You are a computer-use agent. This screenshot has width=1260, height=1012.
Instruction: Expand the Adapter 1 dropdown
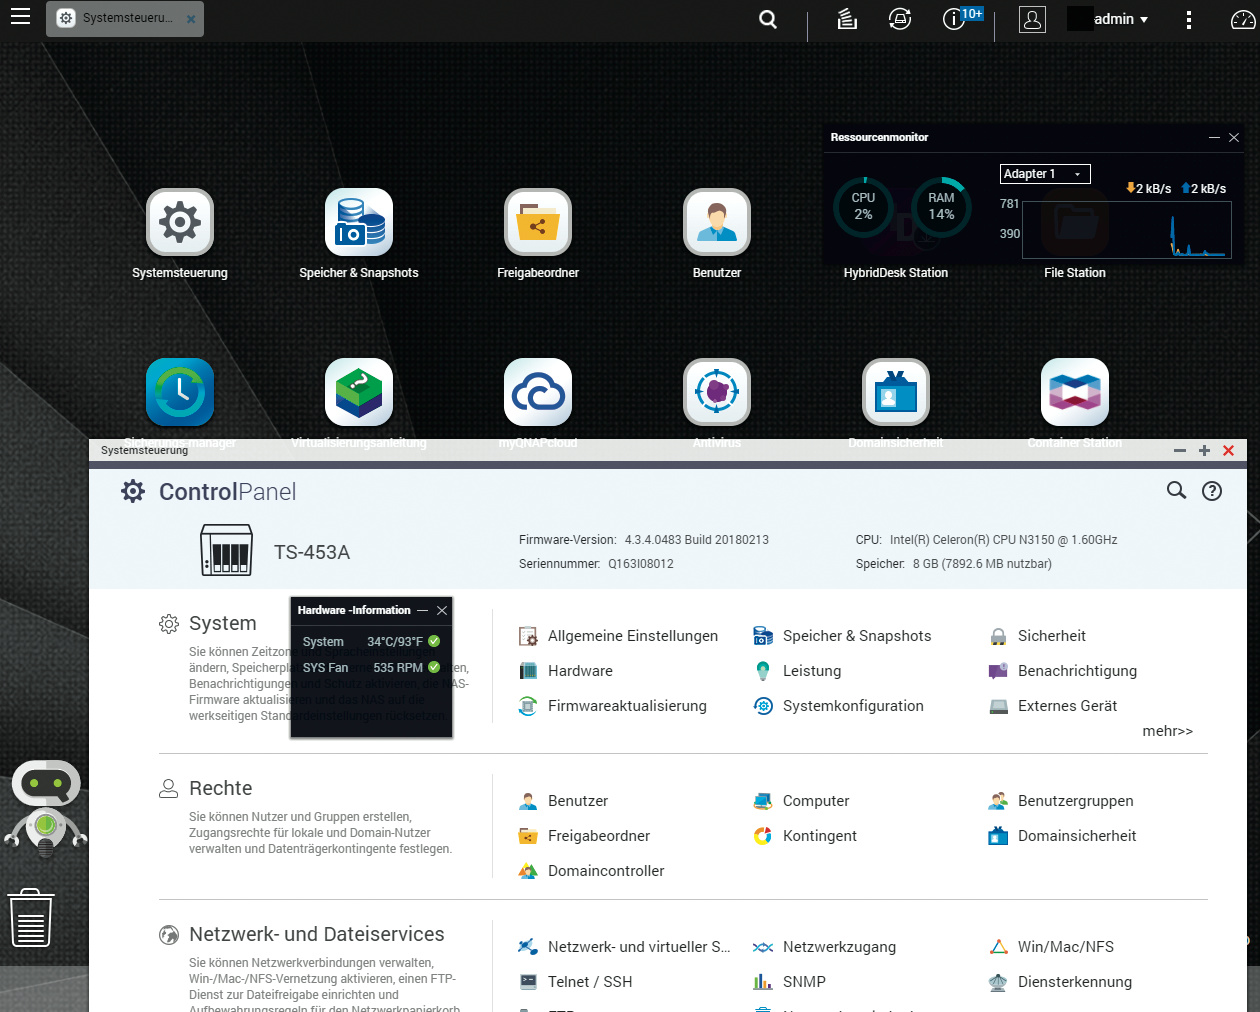coord(1045,174)
